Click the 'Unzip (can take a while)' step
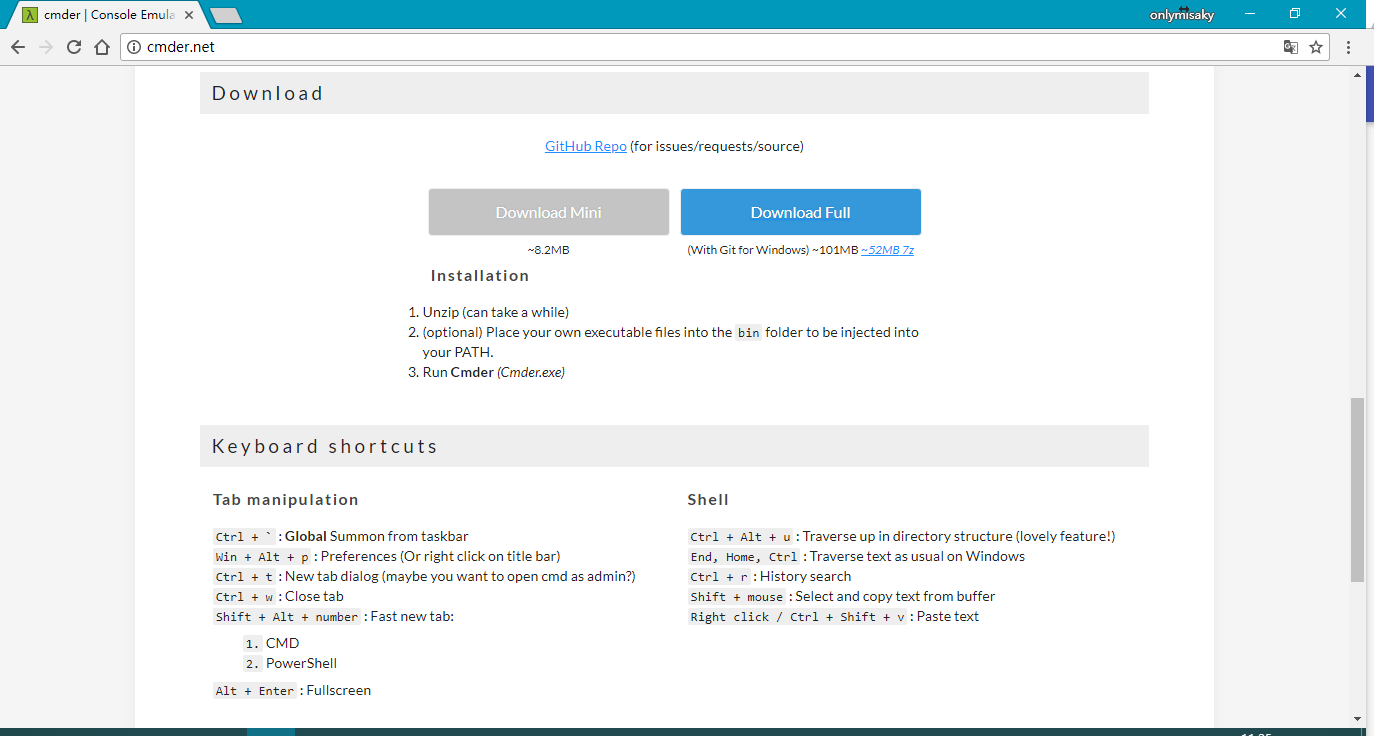 pyautogui.click(x=496, y=312)
